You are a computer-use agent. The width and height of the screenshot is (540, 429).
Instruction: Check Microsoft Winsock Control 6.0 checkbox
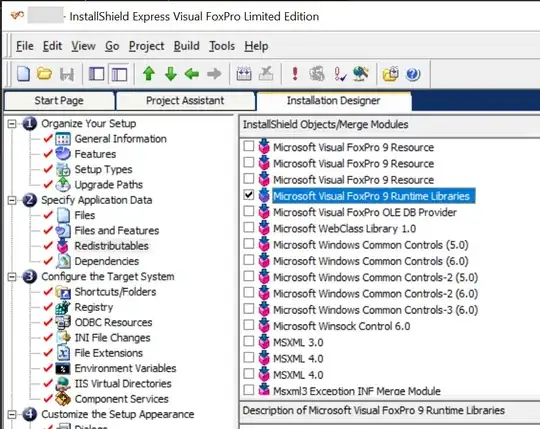(x=249, y=325)
